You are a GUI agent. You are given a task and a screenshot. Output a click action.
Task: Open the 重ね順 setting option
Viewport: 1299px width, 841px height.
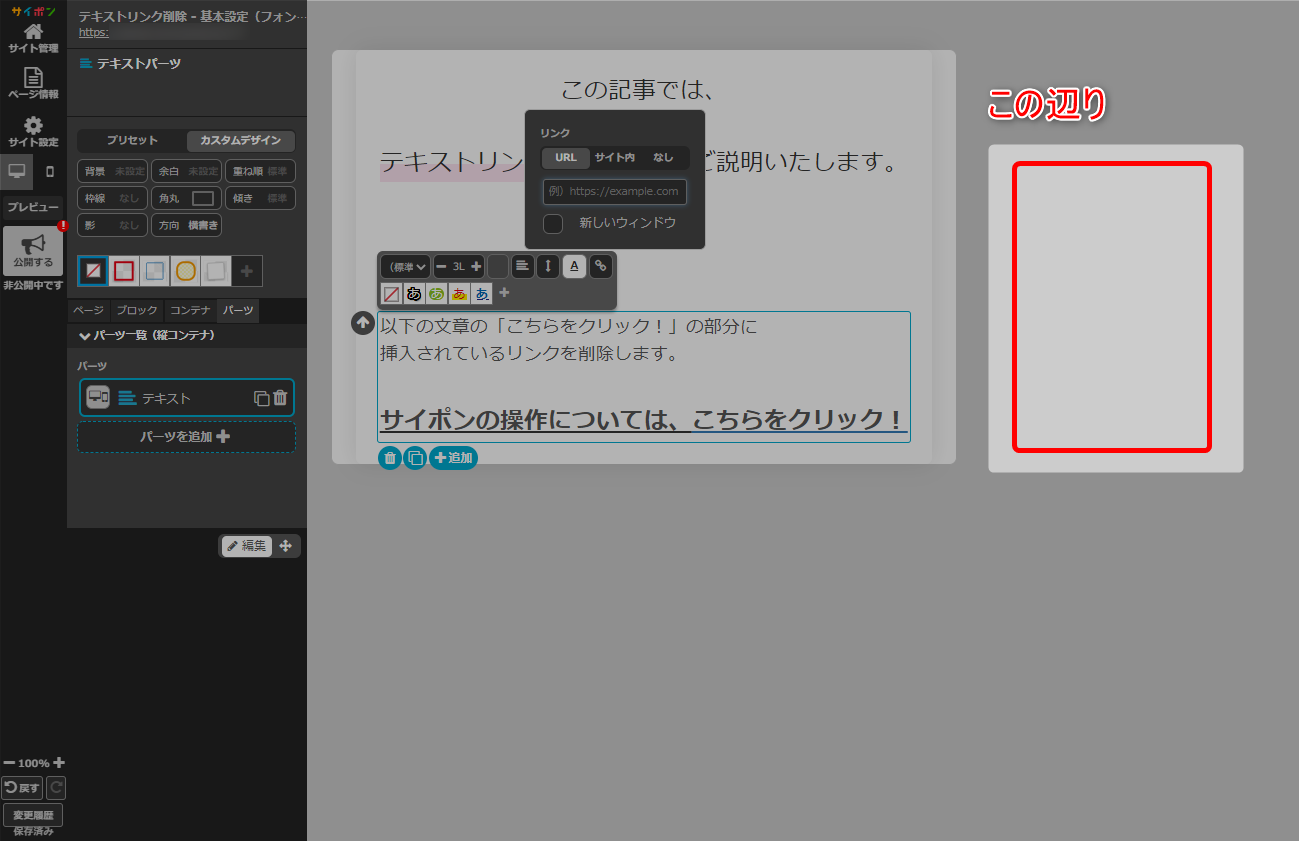pos(260,171)
